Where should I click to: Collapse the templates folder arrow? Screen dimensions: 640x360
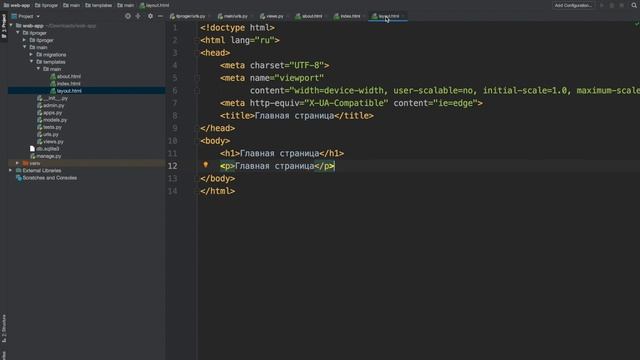click(32, 62)
